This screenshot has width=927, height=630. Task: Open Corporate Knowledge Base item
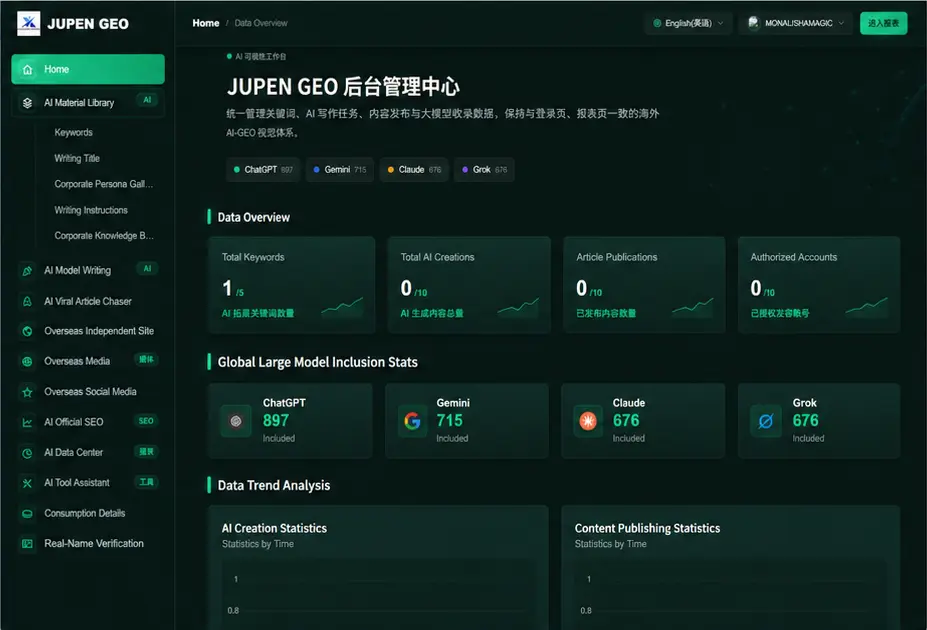tap(103, 236)
